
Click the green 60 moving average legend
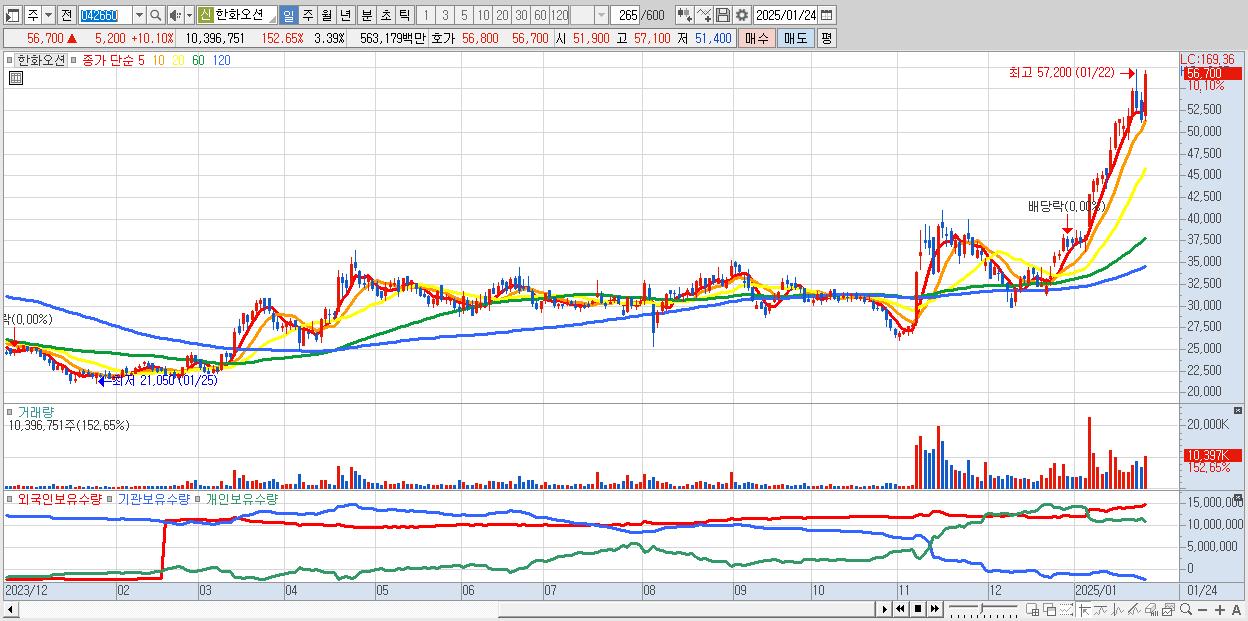198,60
